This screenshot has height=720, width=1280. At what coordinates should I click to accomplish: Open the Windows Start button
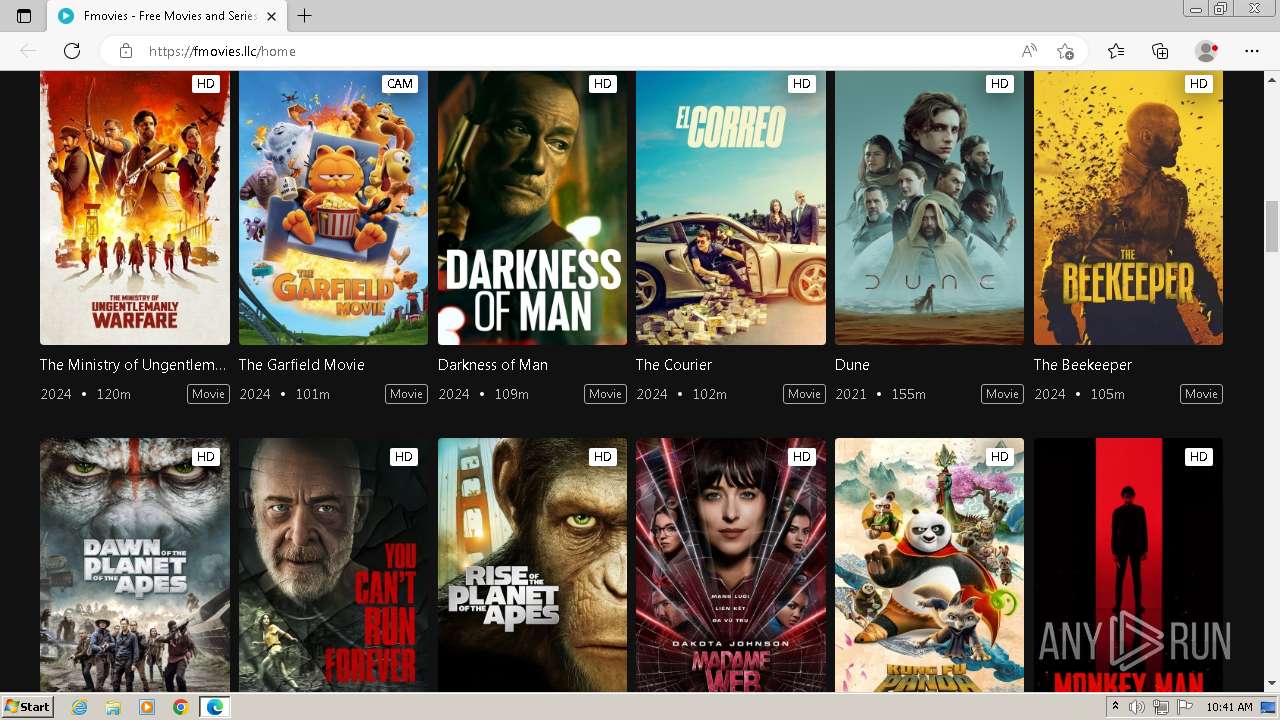(27, 707)
